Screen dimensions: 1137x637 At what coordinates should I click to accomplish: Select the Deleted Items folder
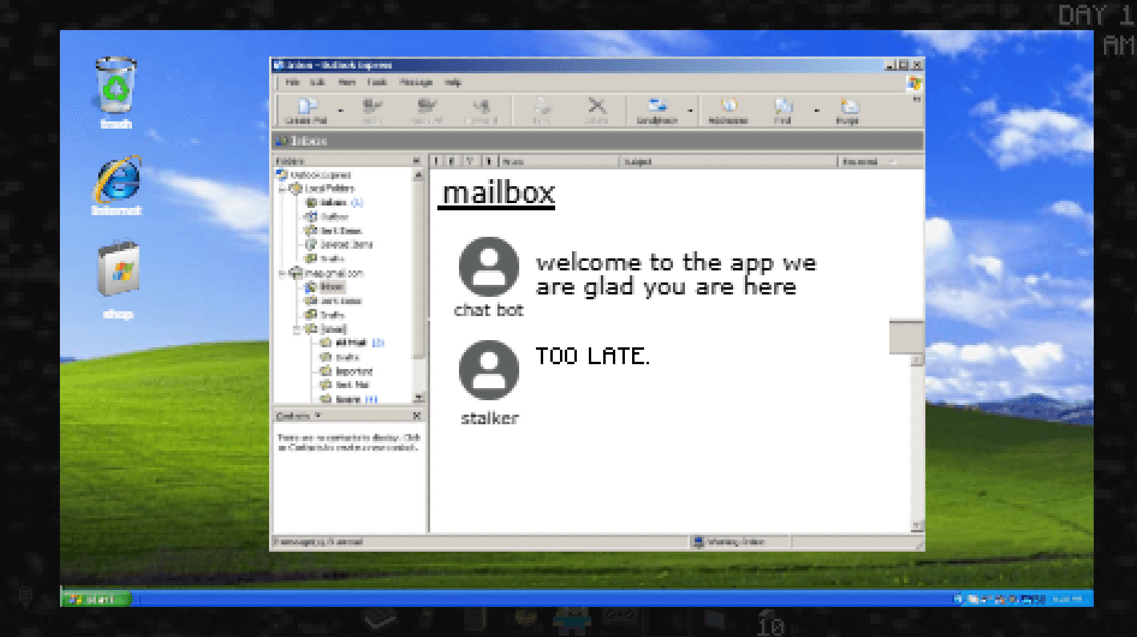(x=339, y=244)
